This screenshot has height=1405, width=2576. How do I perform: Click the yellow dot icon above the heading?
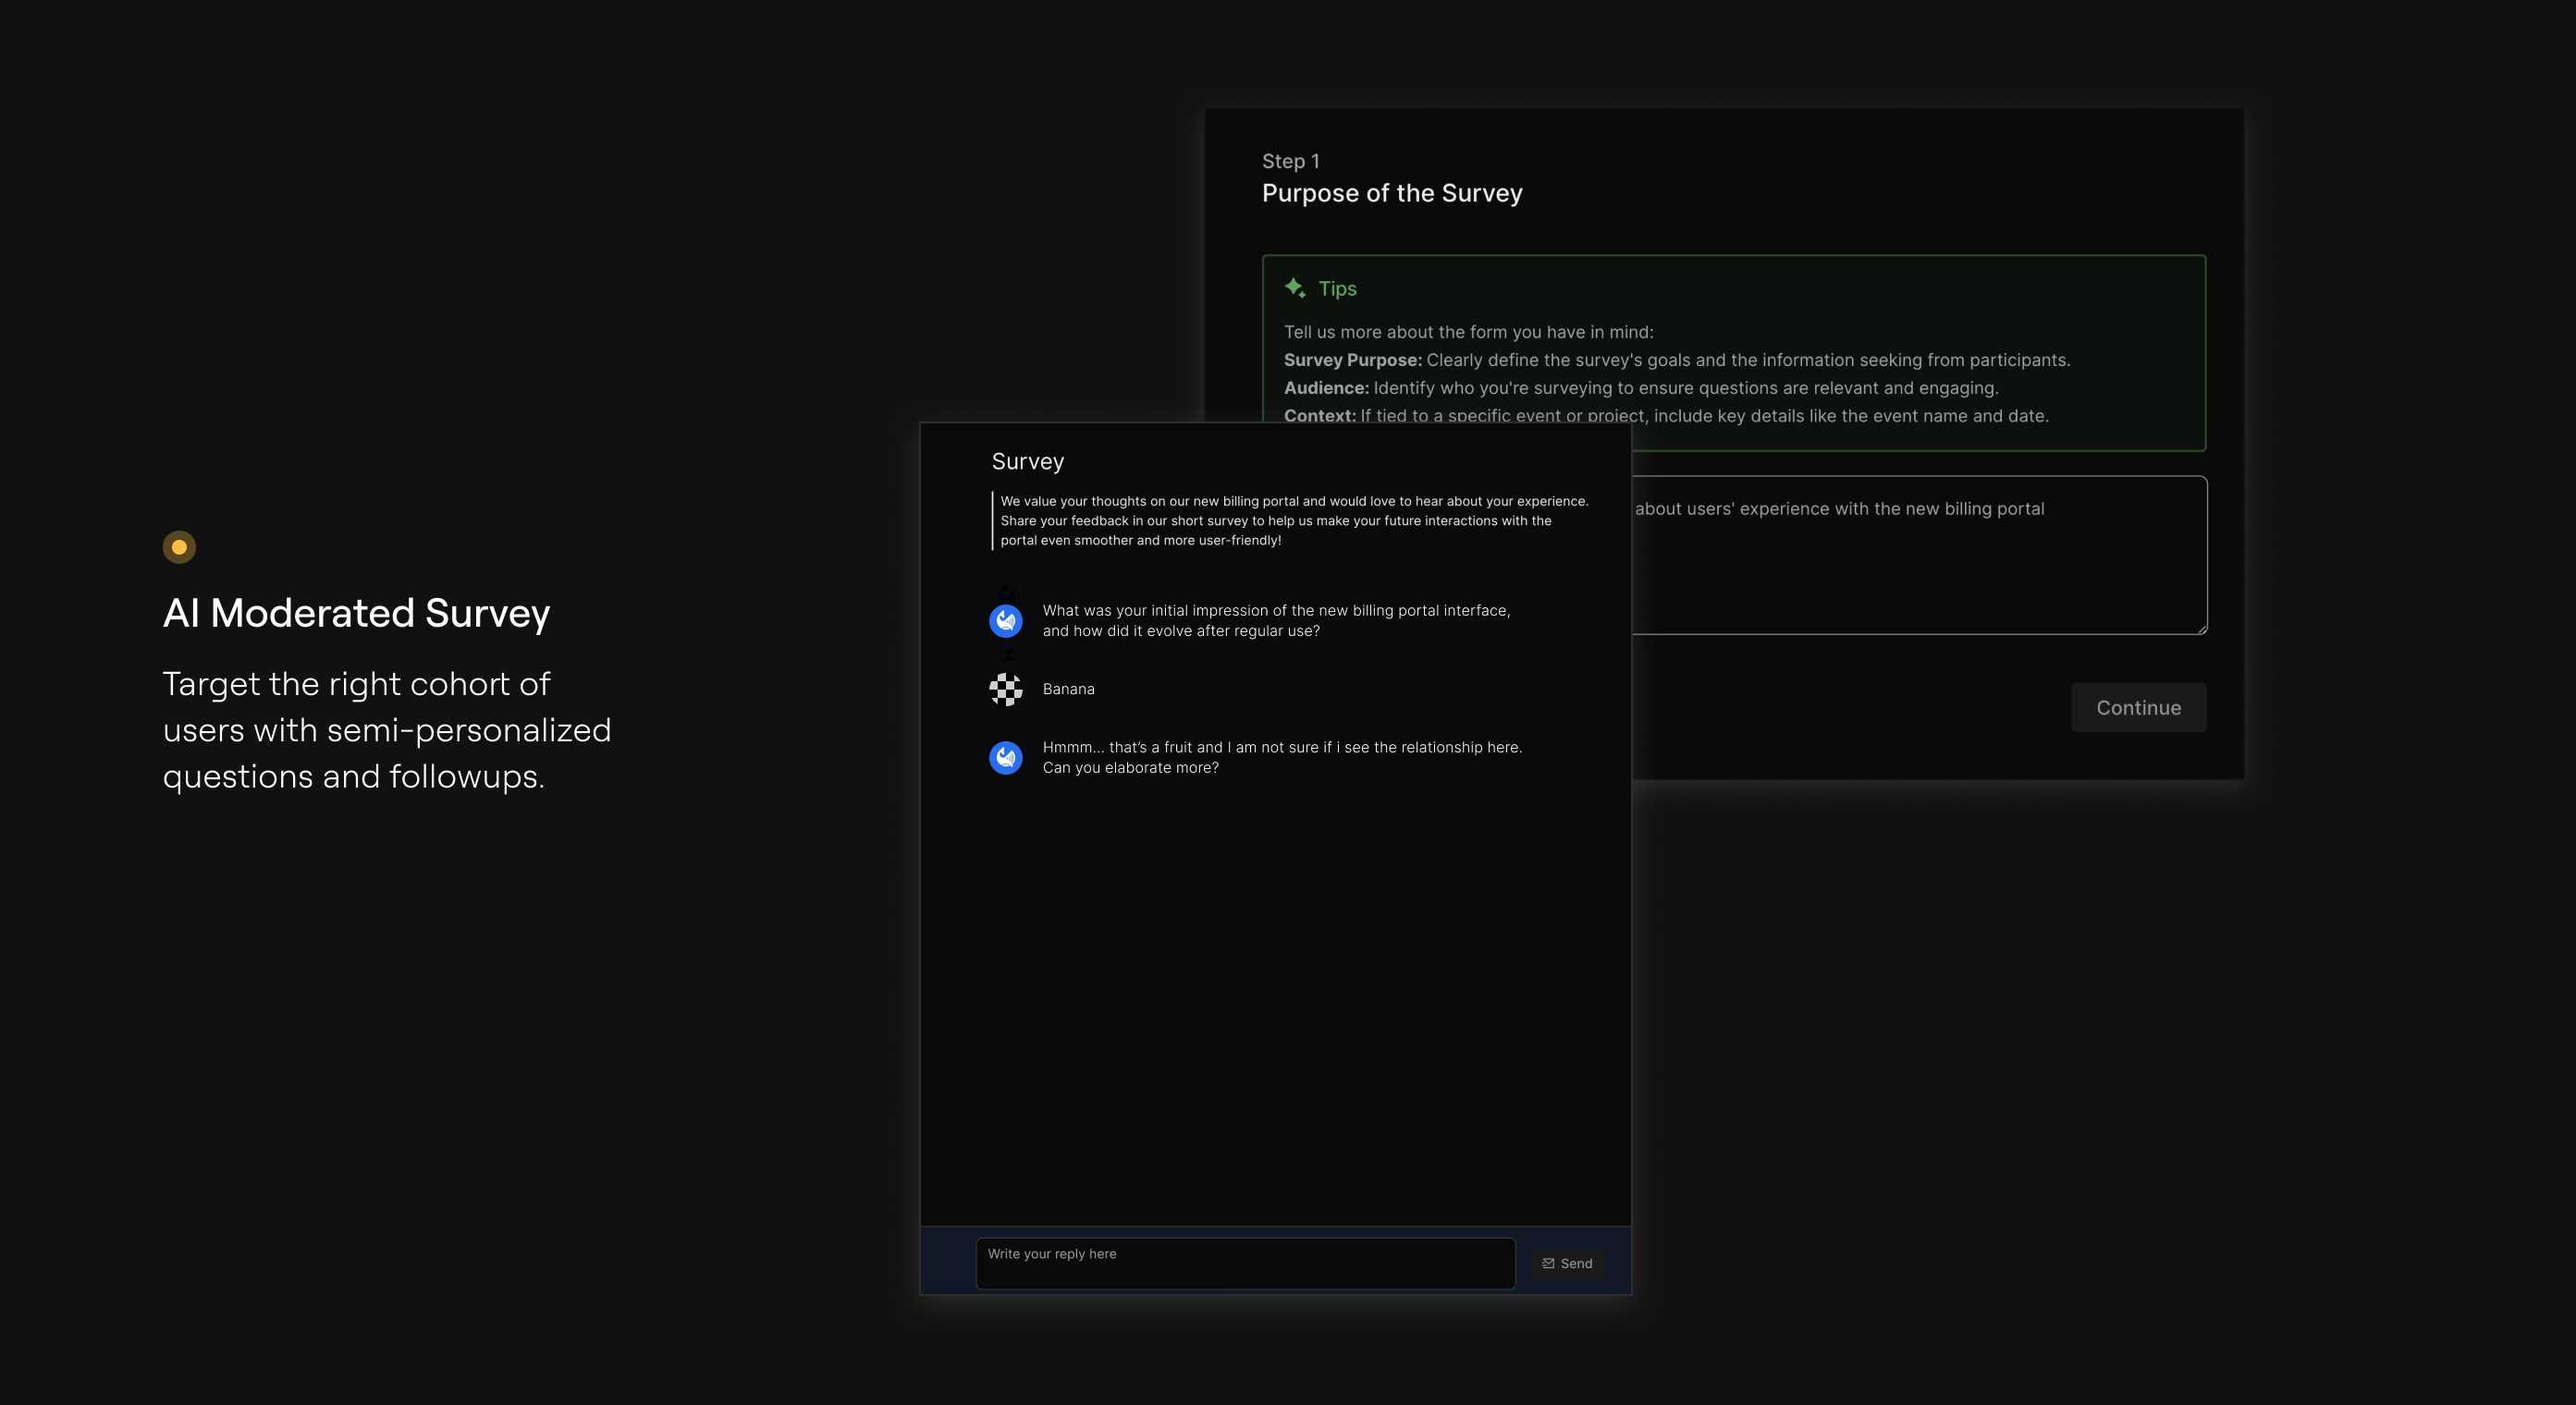tap(179, 547)
